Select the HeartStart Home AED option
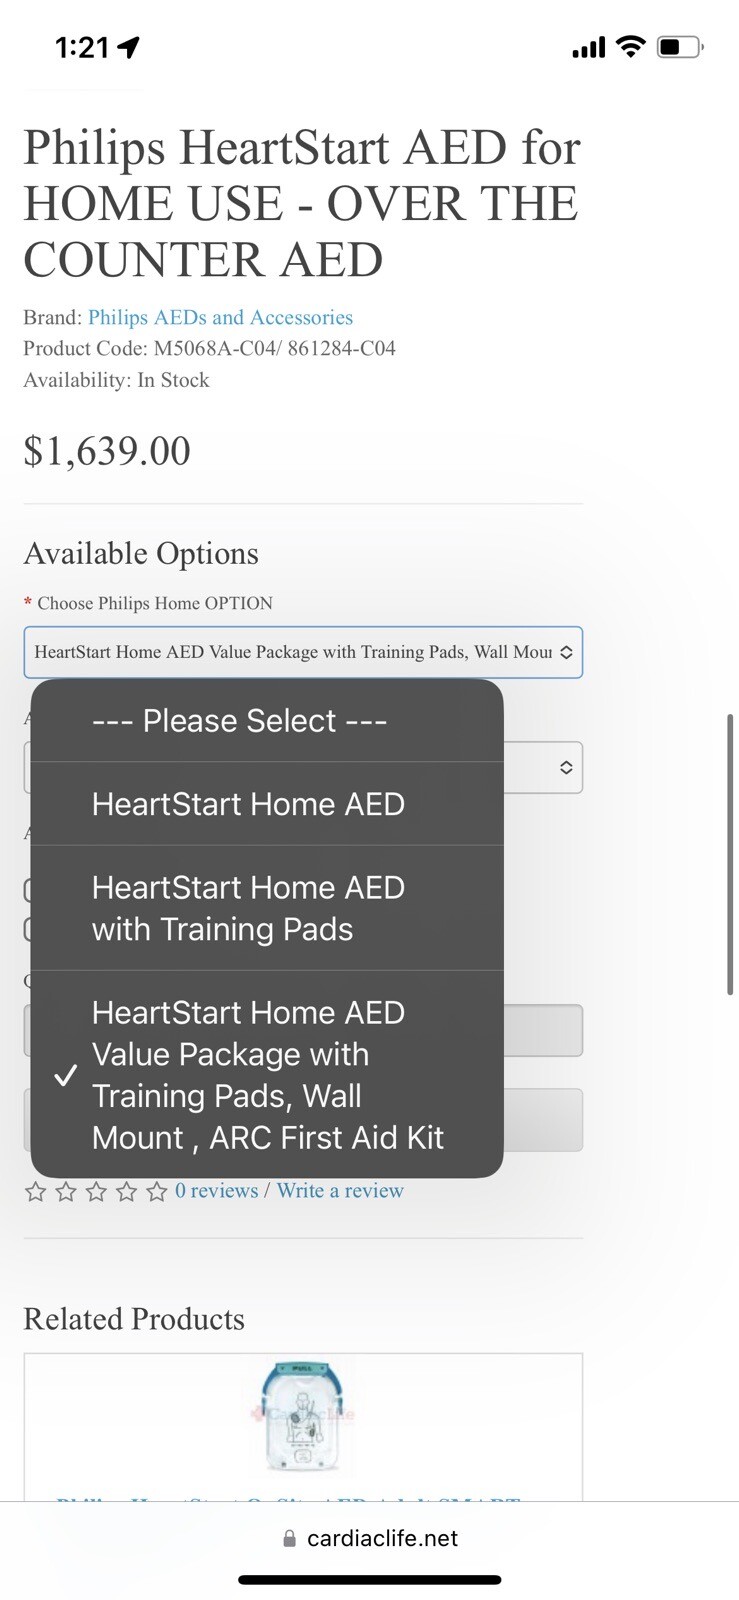Image resolution: width=739 pixels, height=1600 pixels. click(247, 804)
